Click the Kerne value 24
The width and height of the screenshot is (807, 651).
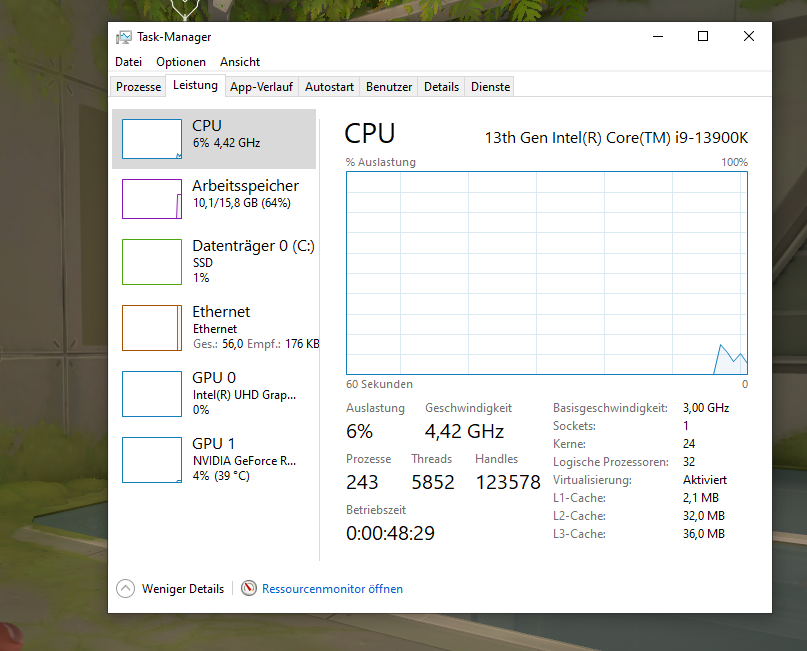point(689,444)
